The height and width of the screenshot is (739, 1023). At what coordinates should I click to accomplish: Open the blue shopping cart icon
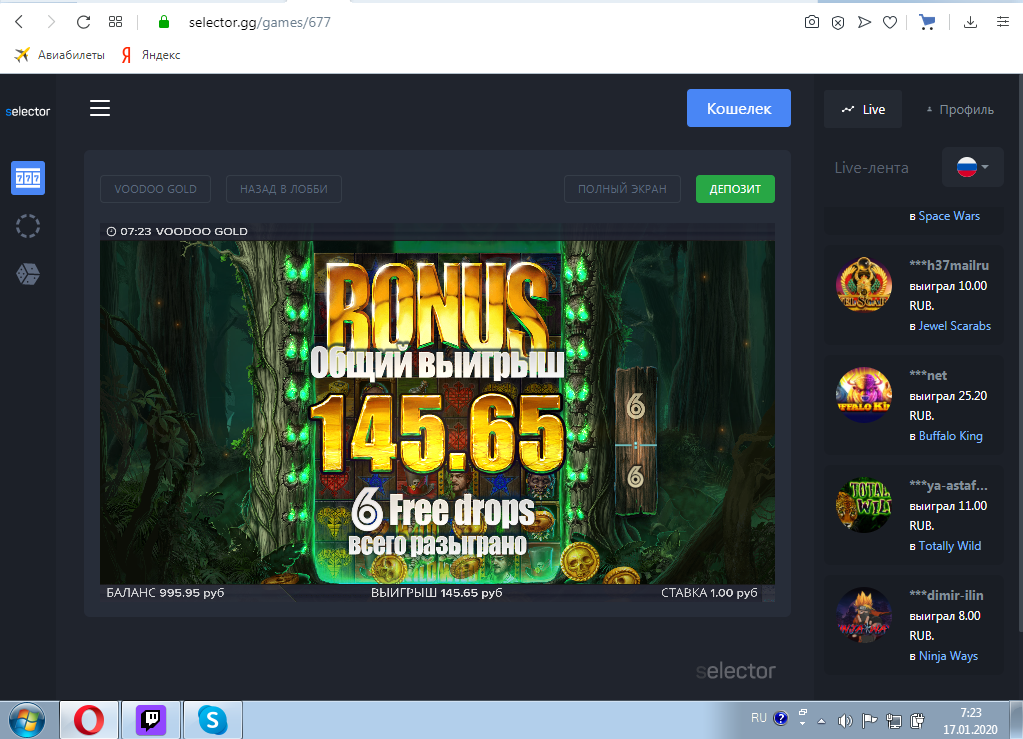(927, 22)
